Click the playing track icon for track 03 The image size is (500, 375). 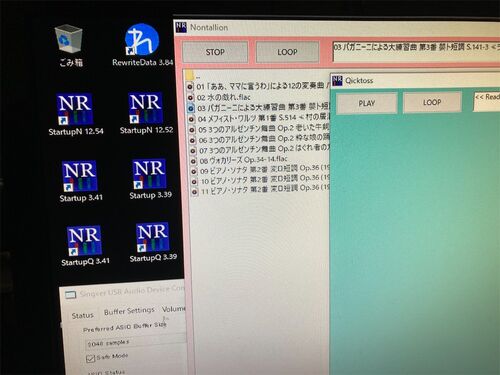tap(191, 108)
